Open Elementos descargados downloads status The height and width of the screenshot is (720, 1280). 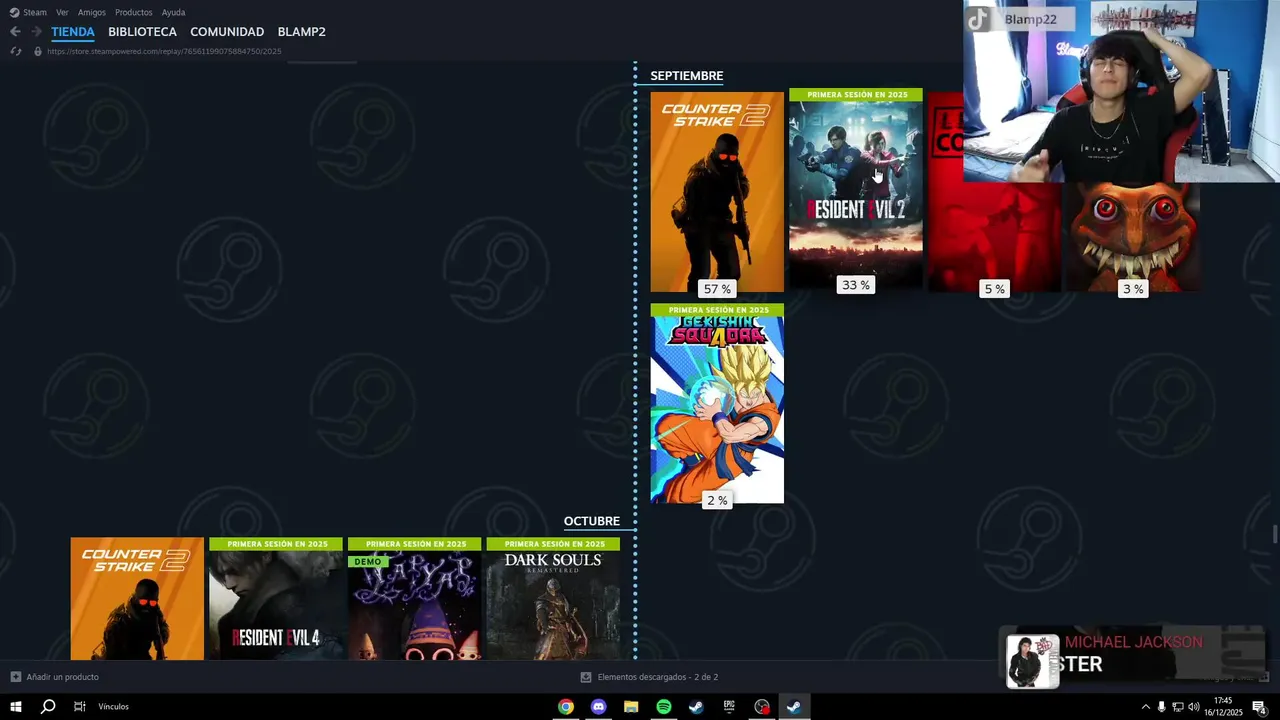(x=658, y=677)
